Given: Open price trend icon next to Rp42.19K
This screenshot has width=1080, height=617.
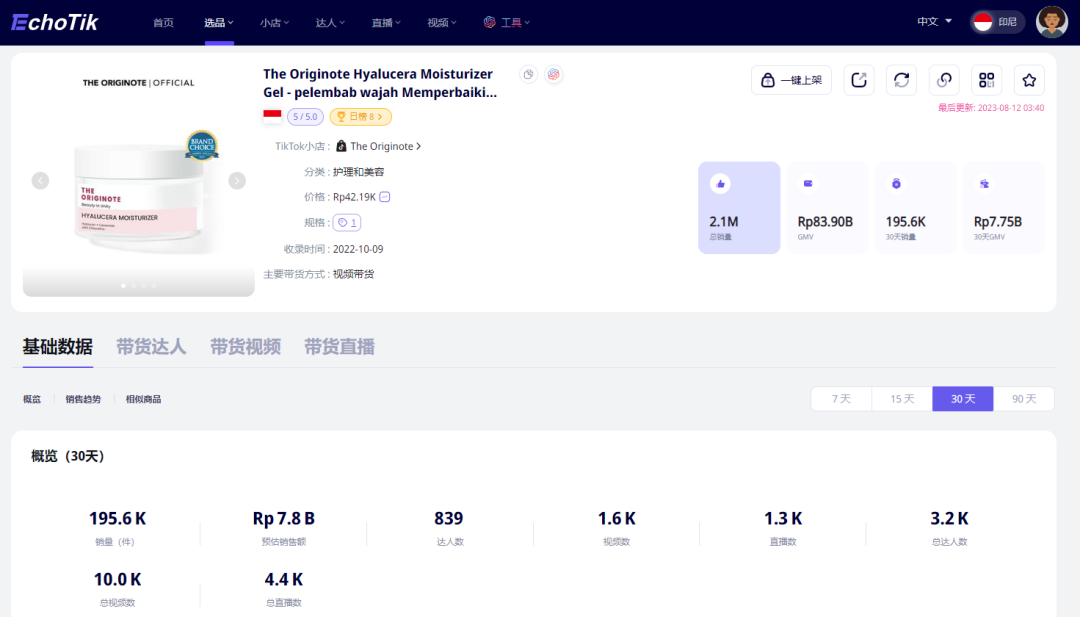Looking at the screenshot, I should pos(385,197).
